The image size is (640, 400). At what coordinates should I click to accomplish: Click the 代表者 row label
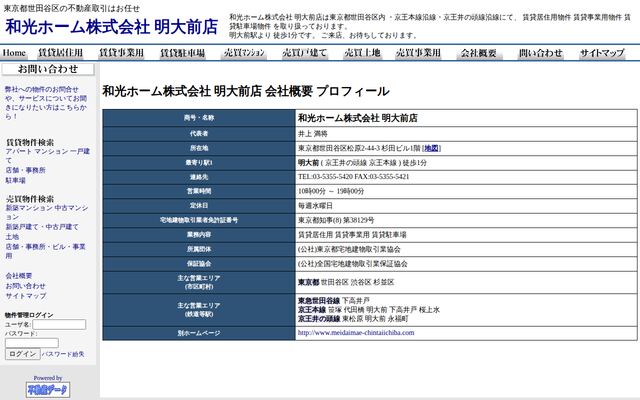[x=199, y=133]
